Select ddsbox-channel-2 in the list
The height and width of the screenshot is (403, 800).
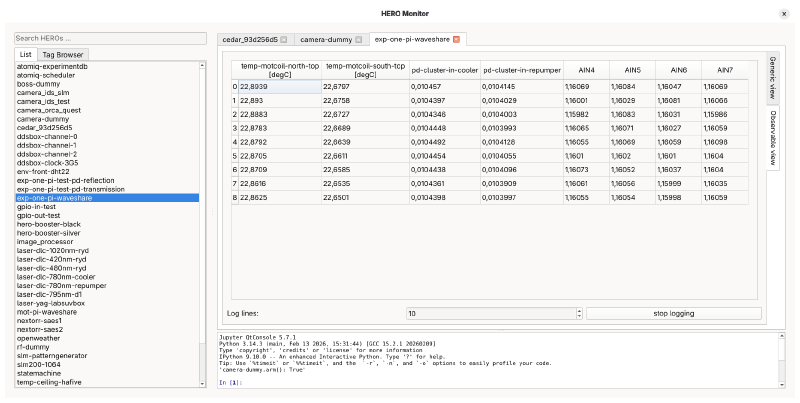(x=107, y=154)
